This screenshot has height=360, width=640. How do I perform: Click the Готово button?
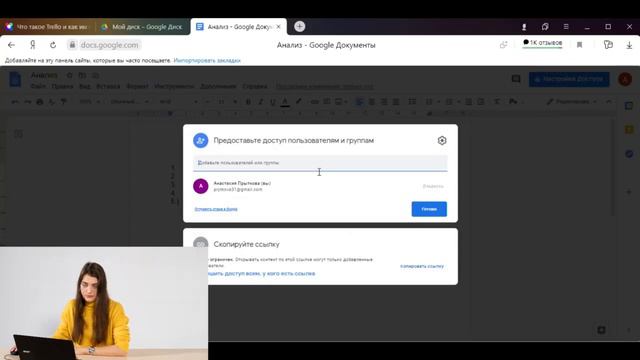click(429, 209)
